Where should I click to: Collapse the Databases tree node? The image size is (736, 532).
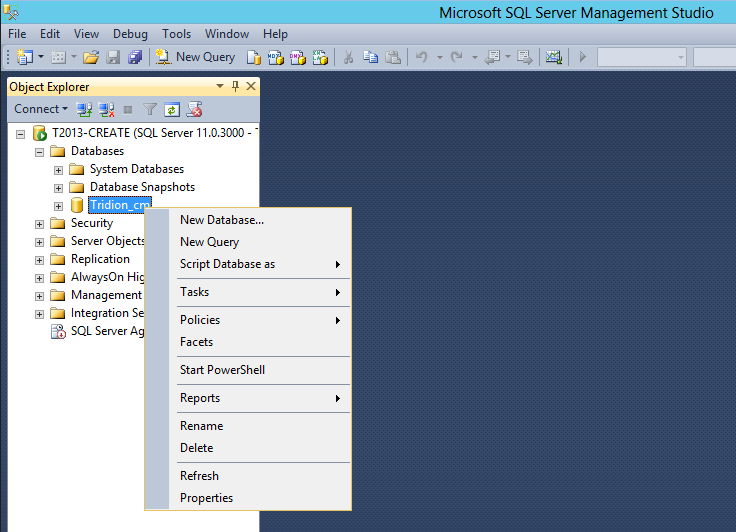pos(40,151)
